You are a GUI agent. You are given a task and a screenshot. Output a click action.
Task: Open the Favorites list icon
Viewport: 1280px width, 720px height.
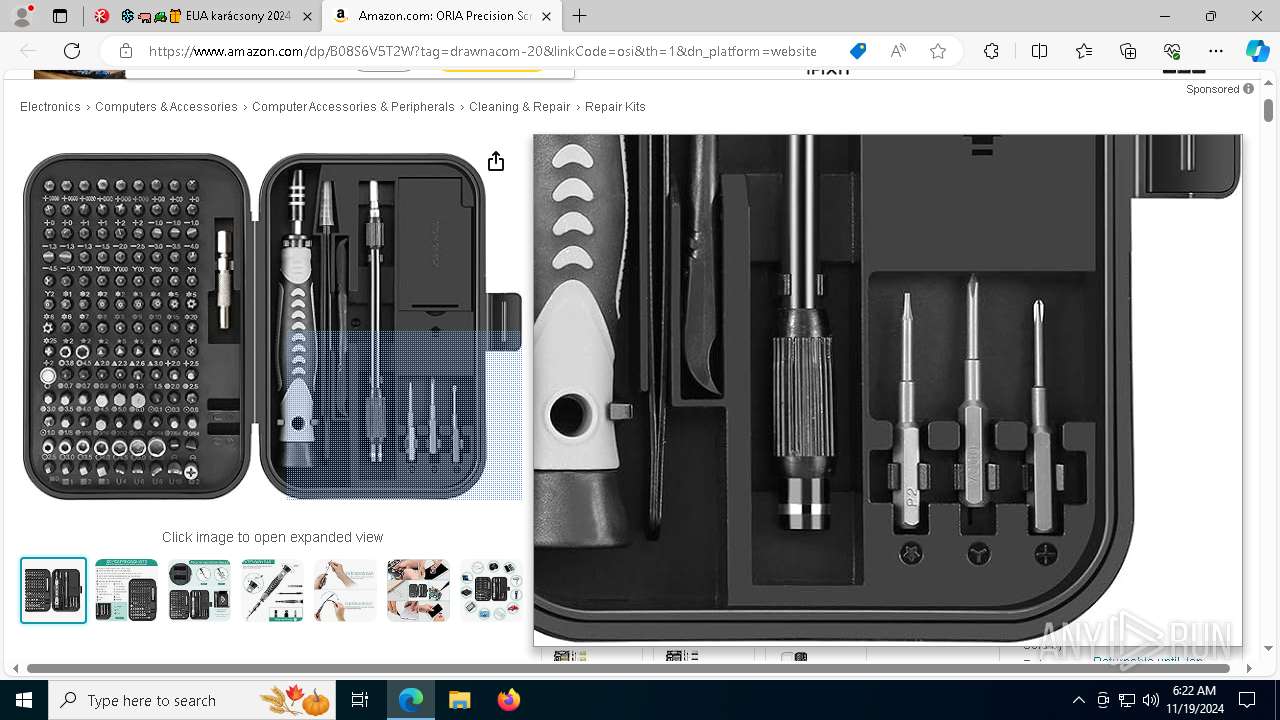pyautogui.click(x=1084, y=51)
